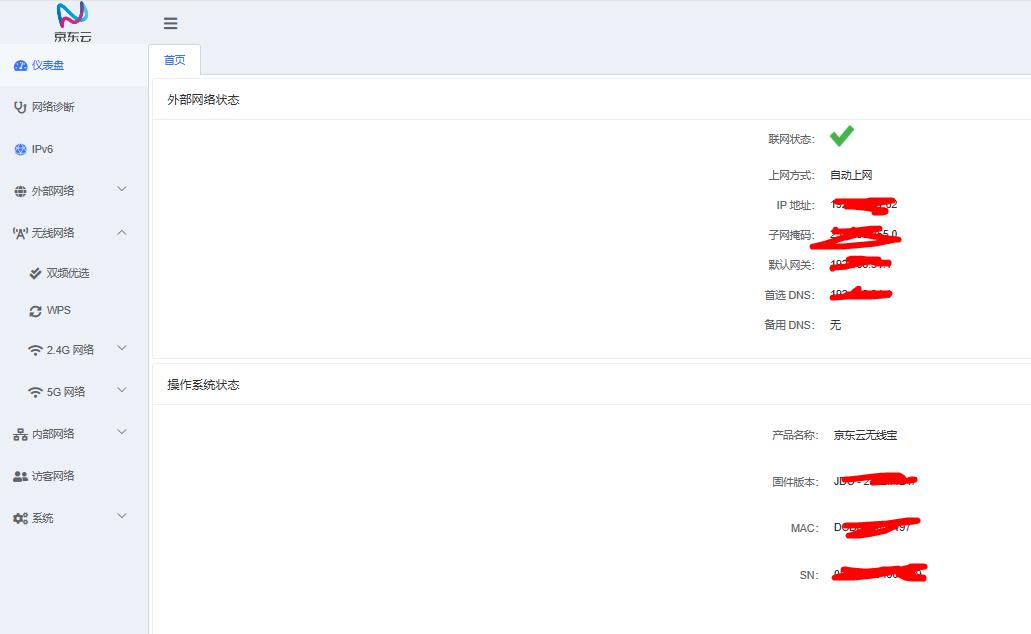Viewport: 1031px width, 634px height.
Task: Click the 外部网络 globe icon
Action: [20, 191]
